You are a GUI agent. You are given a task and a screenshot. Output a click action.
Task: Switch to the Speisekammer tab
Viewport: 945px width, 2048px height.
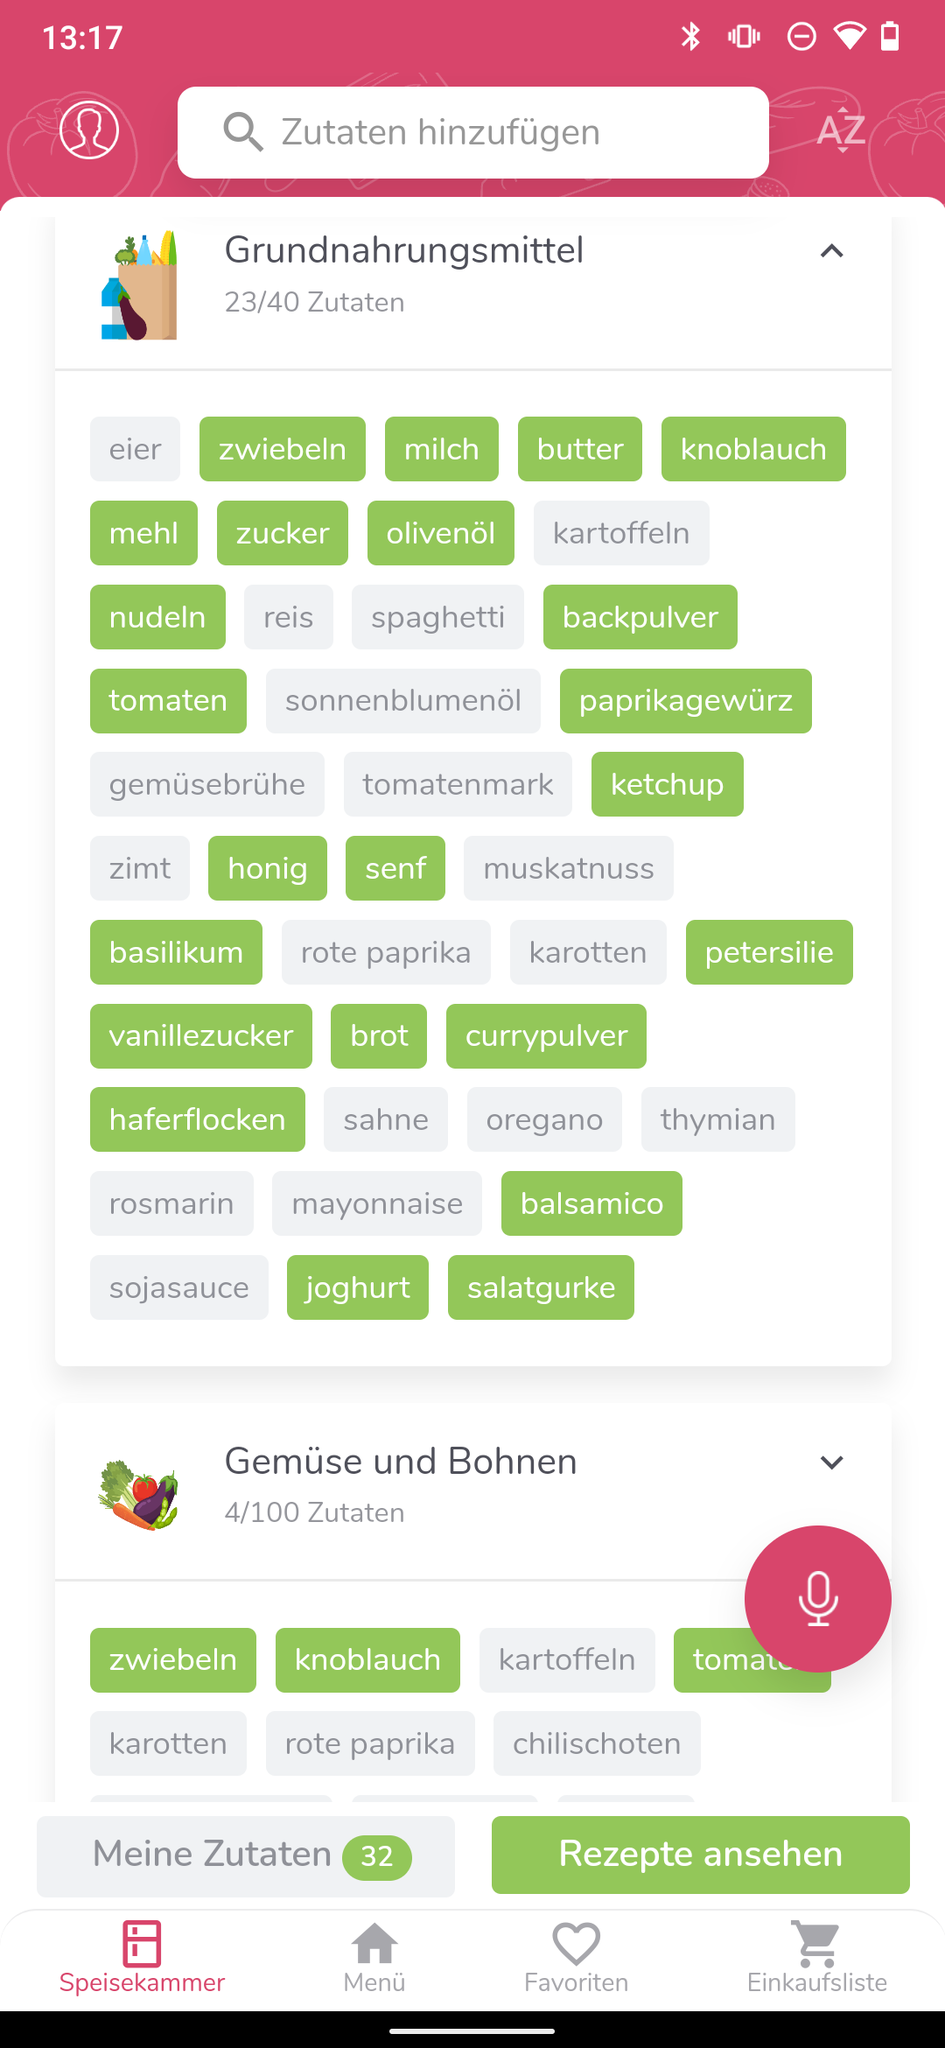[x=142, y=1957]
